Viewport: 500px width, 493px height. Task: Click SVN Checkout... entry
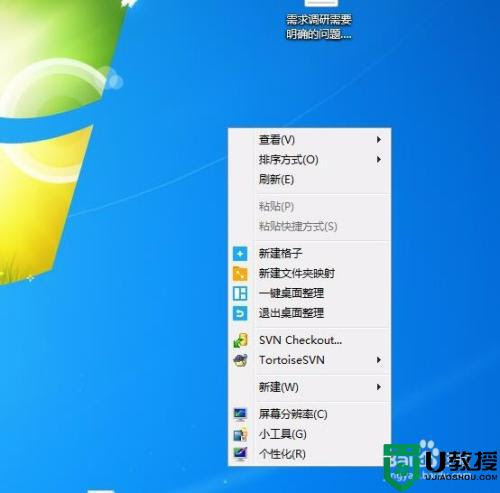click(309, 340)
